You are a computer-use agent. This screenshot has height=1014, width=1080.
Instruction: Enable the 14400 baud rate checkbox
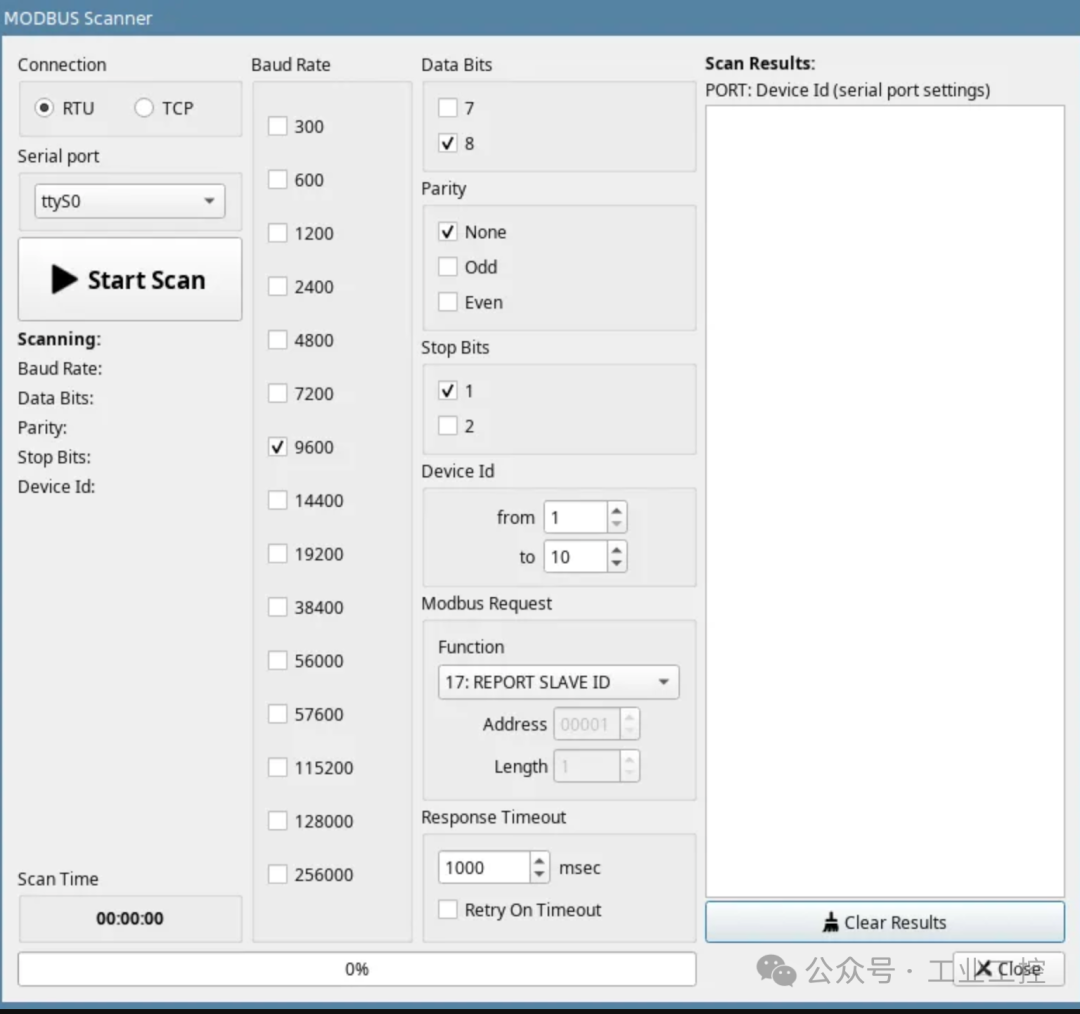(278, 500)
